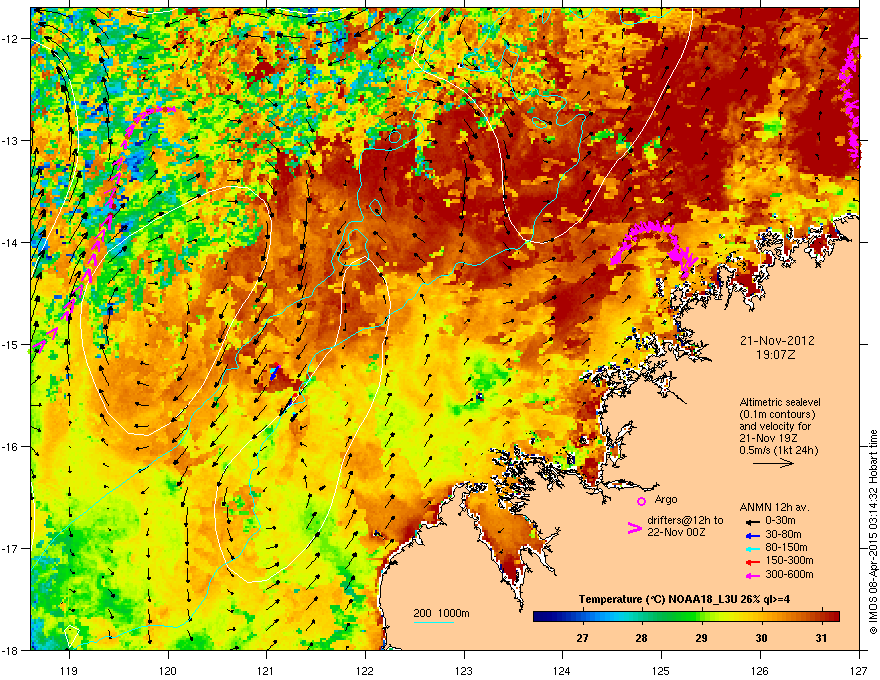880x680 pixels.
Task: Click the date label 21-Nov-2012
Action: tap(777, 341)
